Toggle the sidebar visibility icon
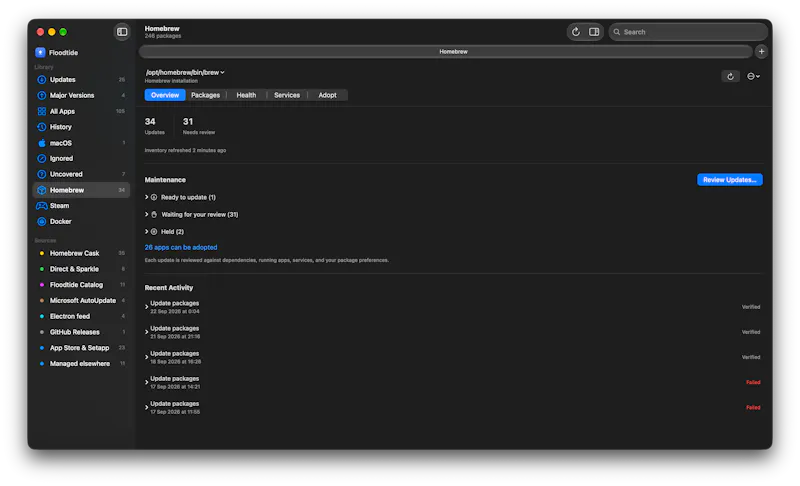The width and height of the screenshot is (800, 486). (x=122, y=32)
